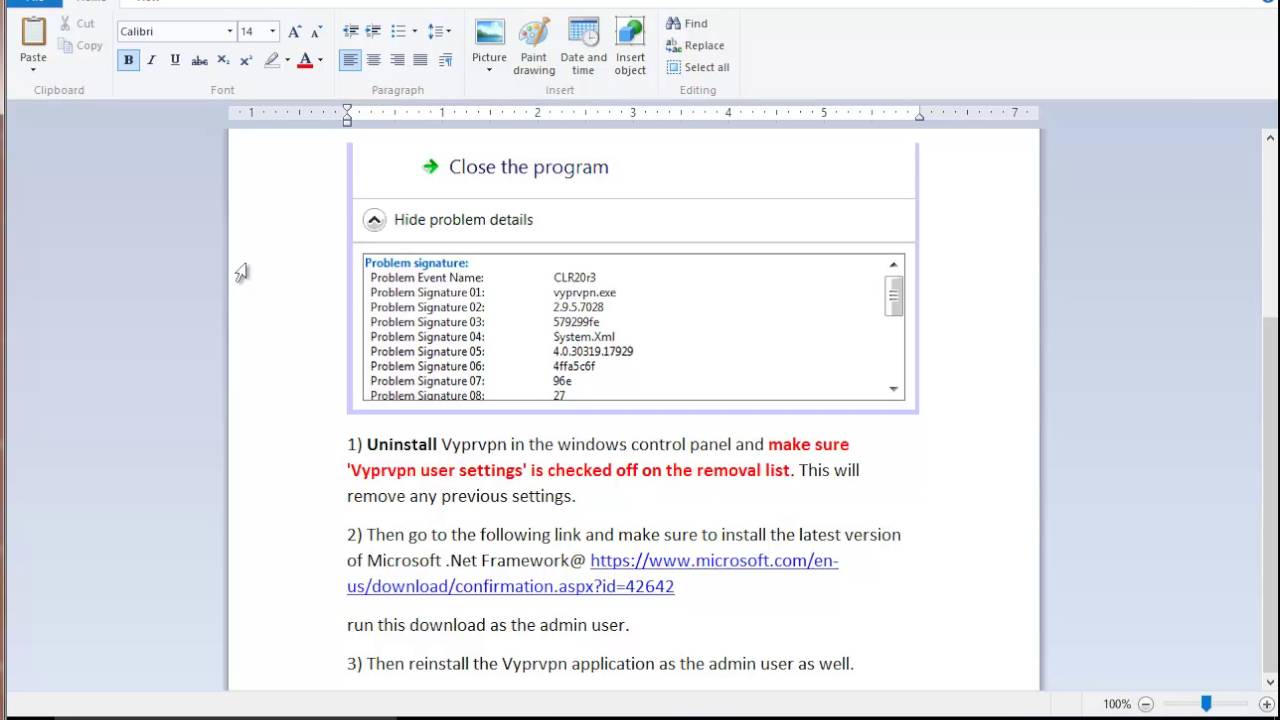Toggle strikethrough formatting
This screenshot has height=720, width=1280.
point(199,60)
